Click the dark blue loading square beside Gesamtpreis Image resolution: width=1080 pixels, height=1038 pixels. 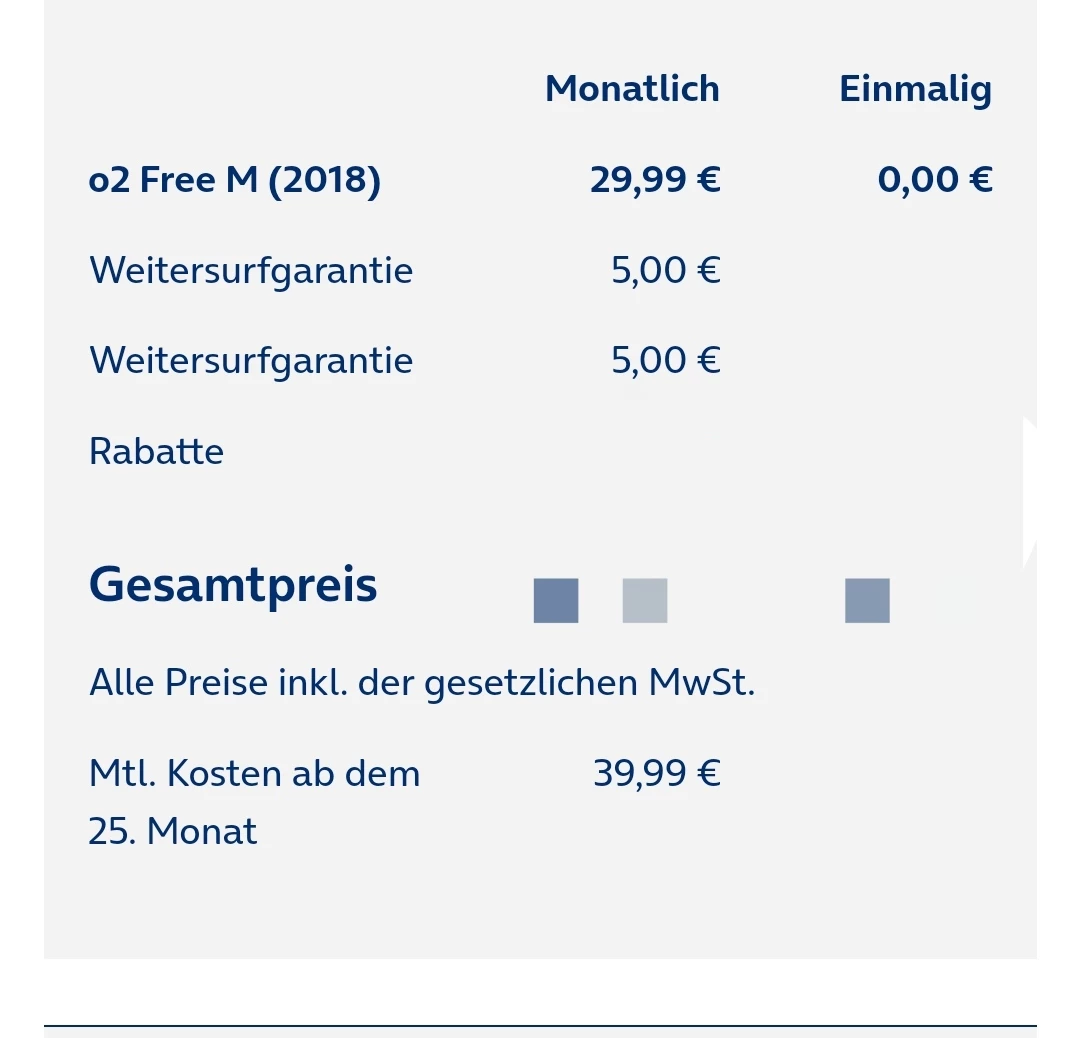556,601
